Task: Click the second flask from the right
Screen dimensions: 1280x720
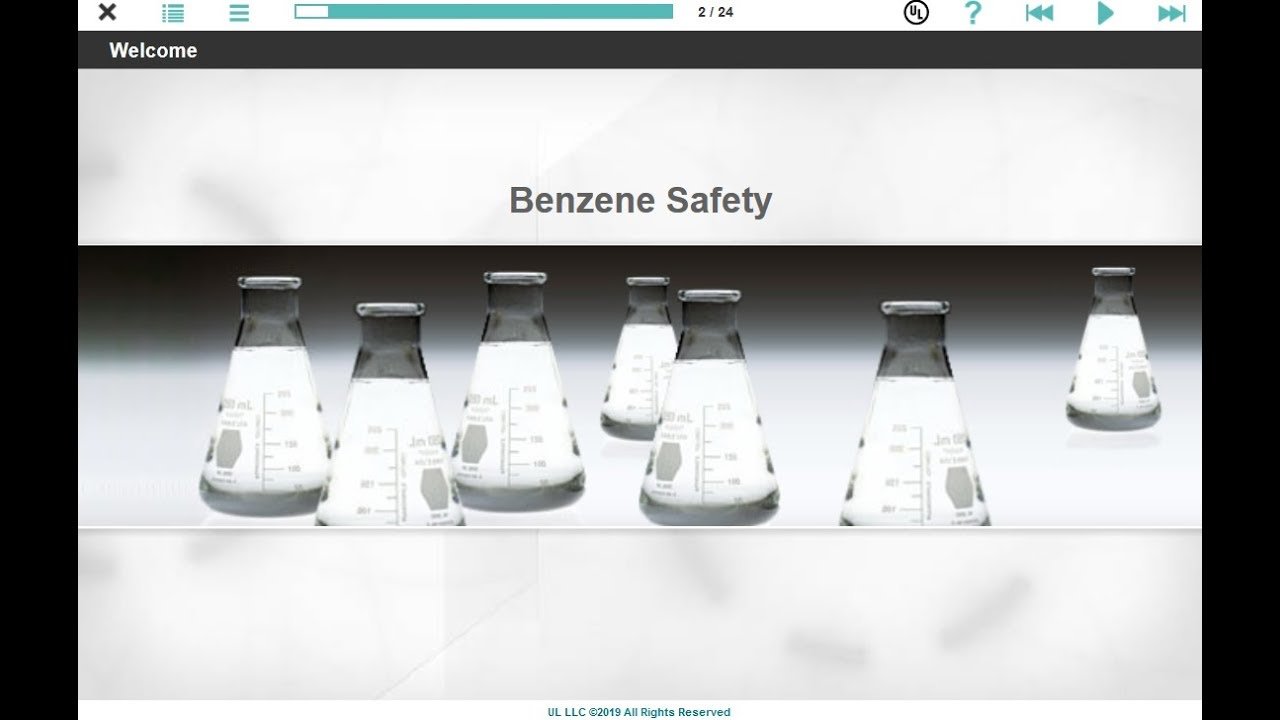Action: [x=914, y=430]
